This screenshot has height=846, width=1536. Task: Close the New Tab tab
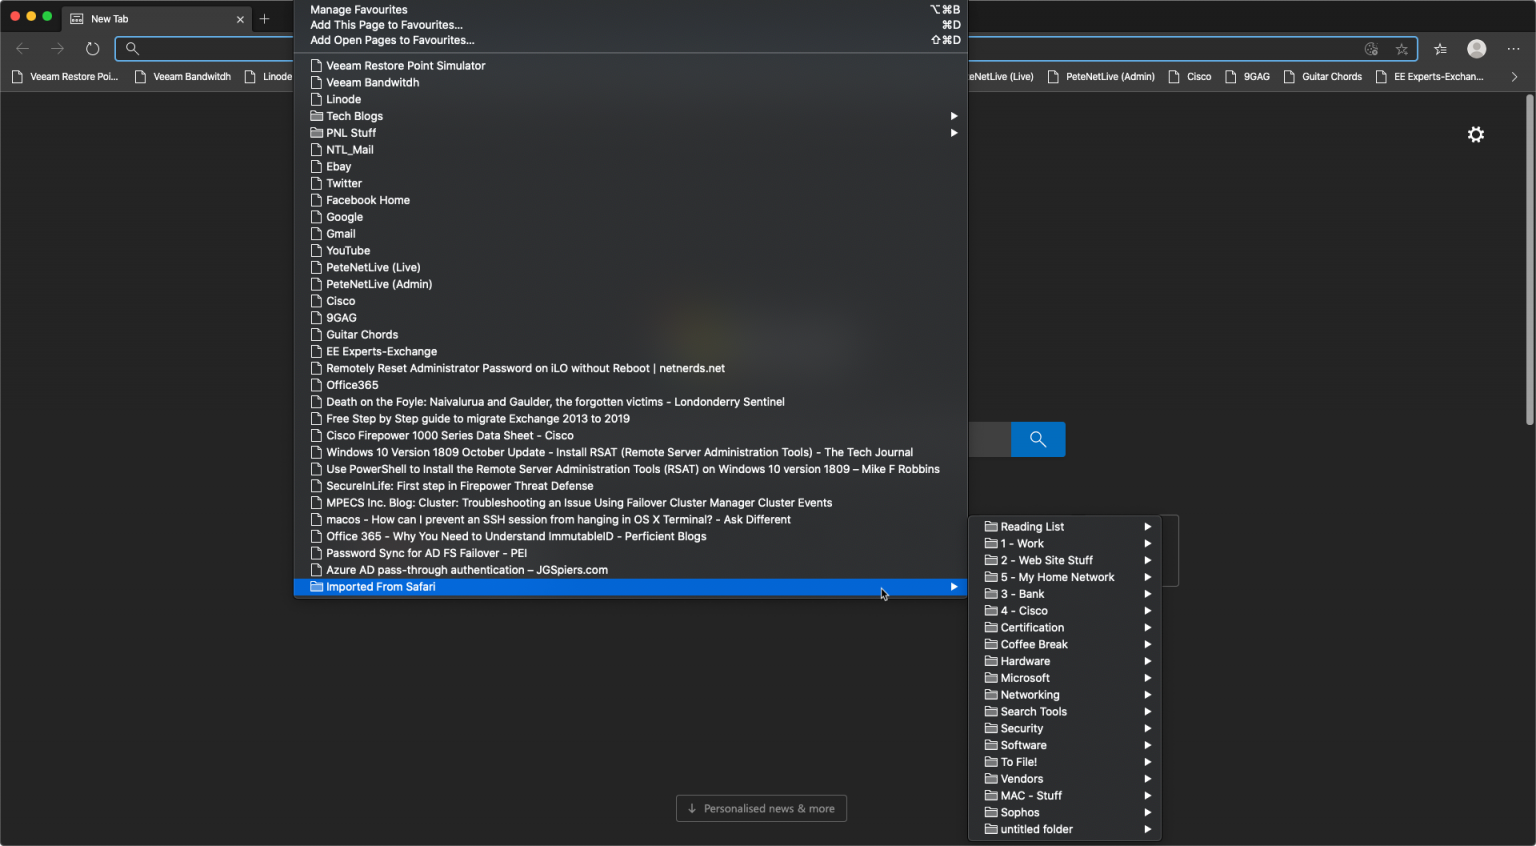[240, 19]
